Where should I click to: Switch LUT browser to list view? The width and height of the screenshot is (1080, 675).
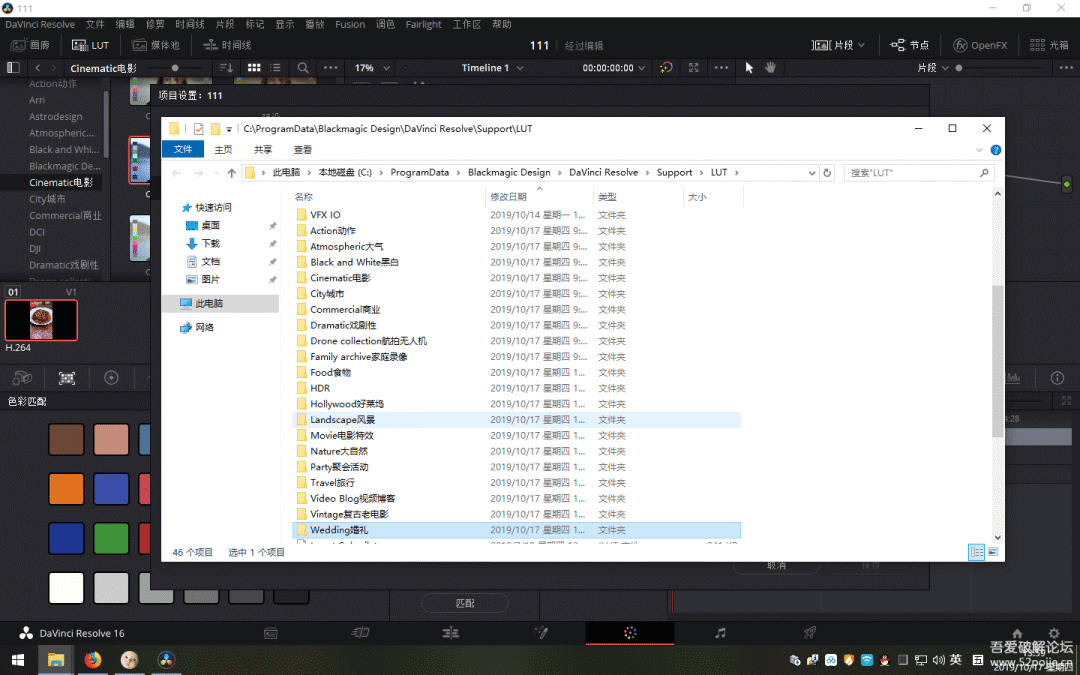276,68
